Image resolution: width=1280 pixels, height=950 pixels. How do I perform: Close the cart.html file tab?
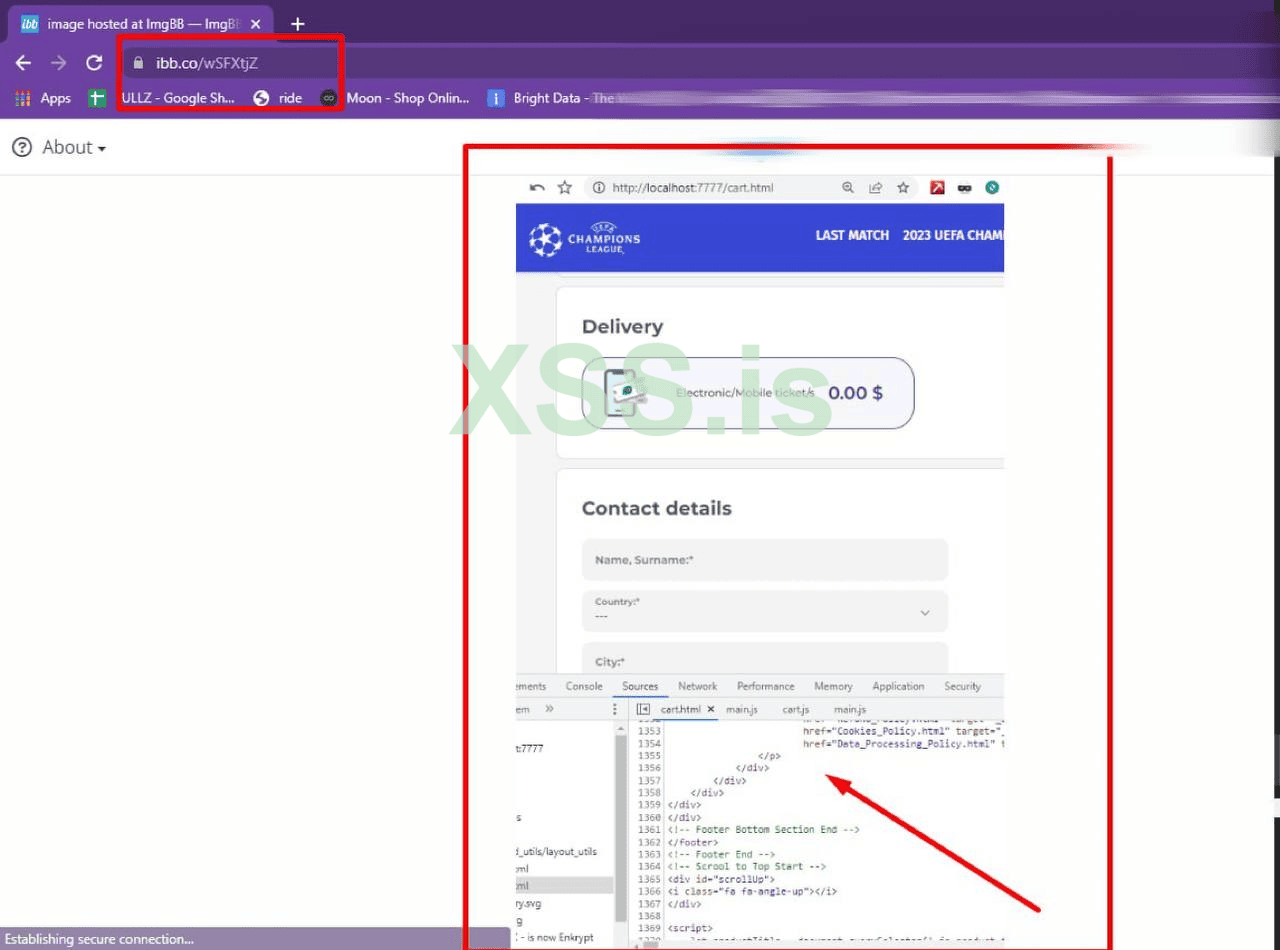tap(711, 709)
